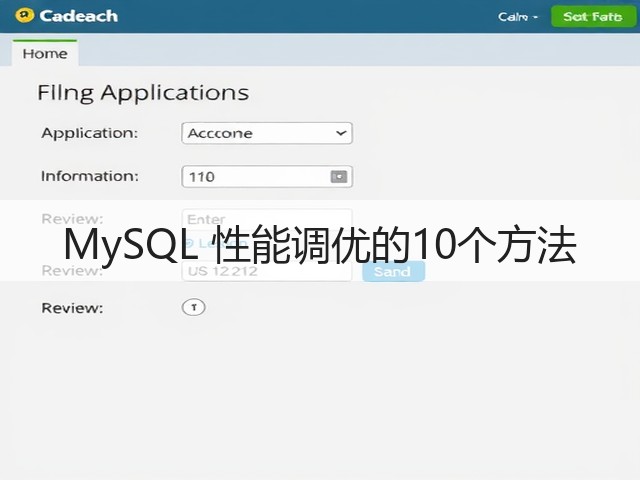Viewport: 640px width, 480px height.
Task: Click the Cadeach brand title text
Action: click(78, 16)
